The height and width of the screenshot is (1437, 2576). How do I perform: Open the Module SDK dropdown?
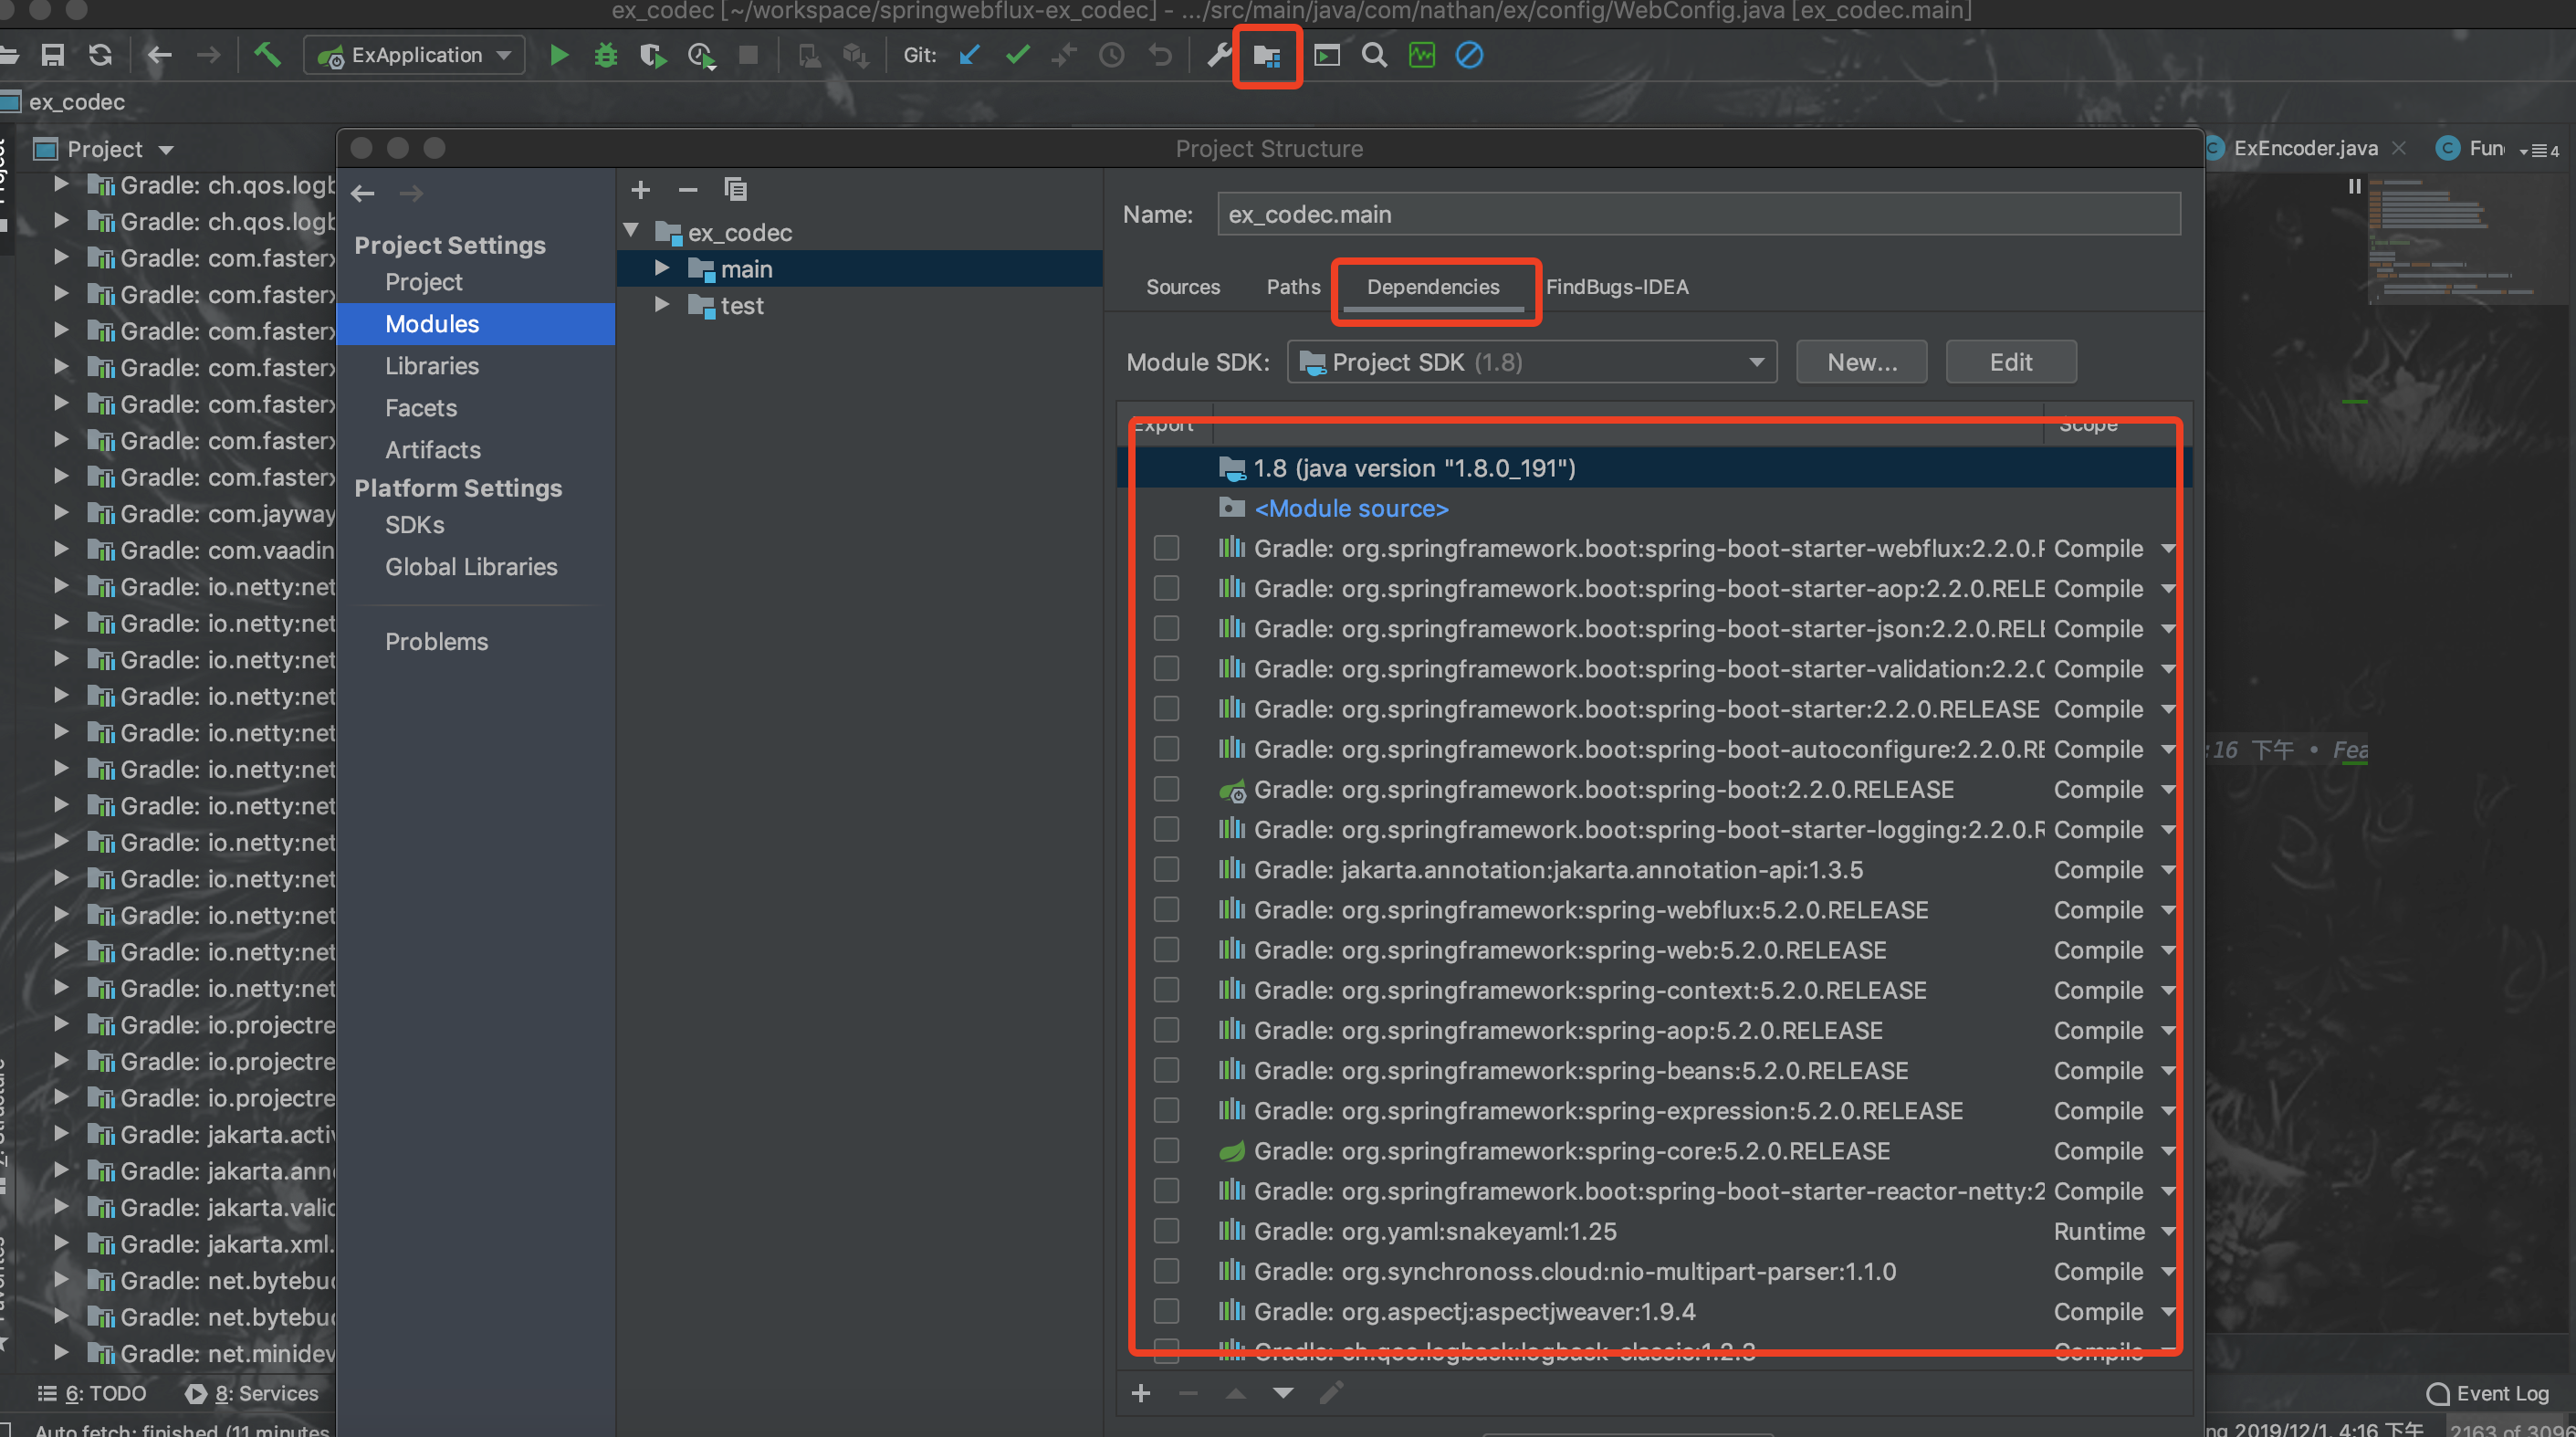[1531, 362]
